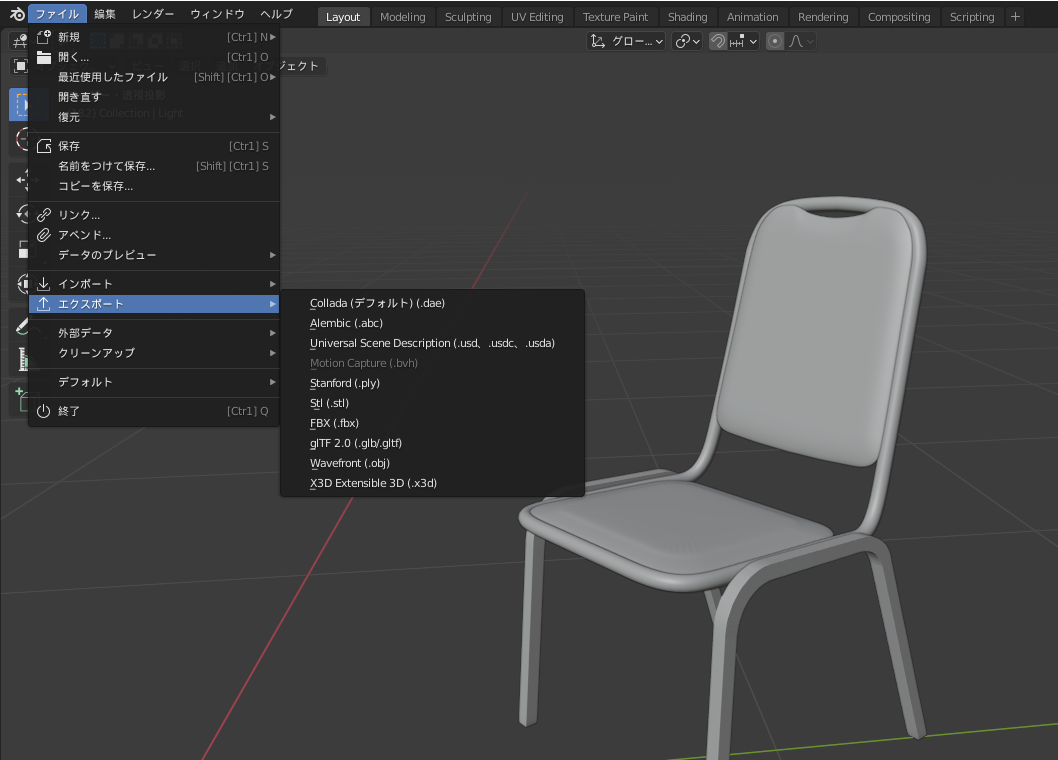Click the export arrow icon beside エクスポート
This screenshot has height=760, width=1058.
tap(44, 304)
